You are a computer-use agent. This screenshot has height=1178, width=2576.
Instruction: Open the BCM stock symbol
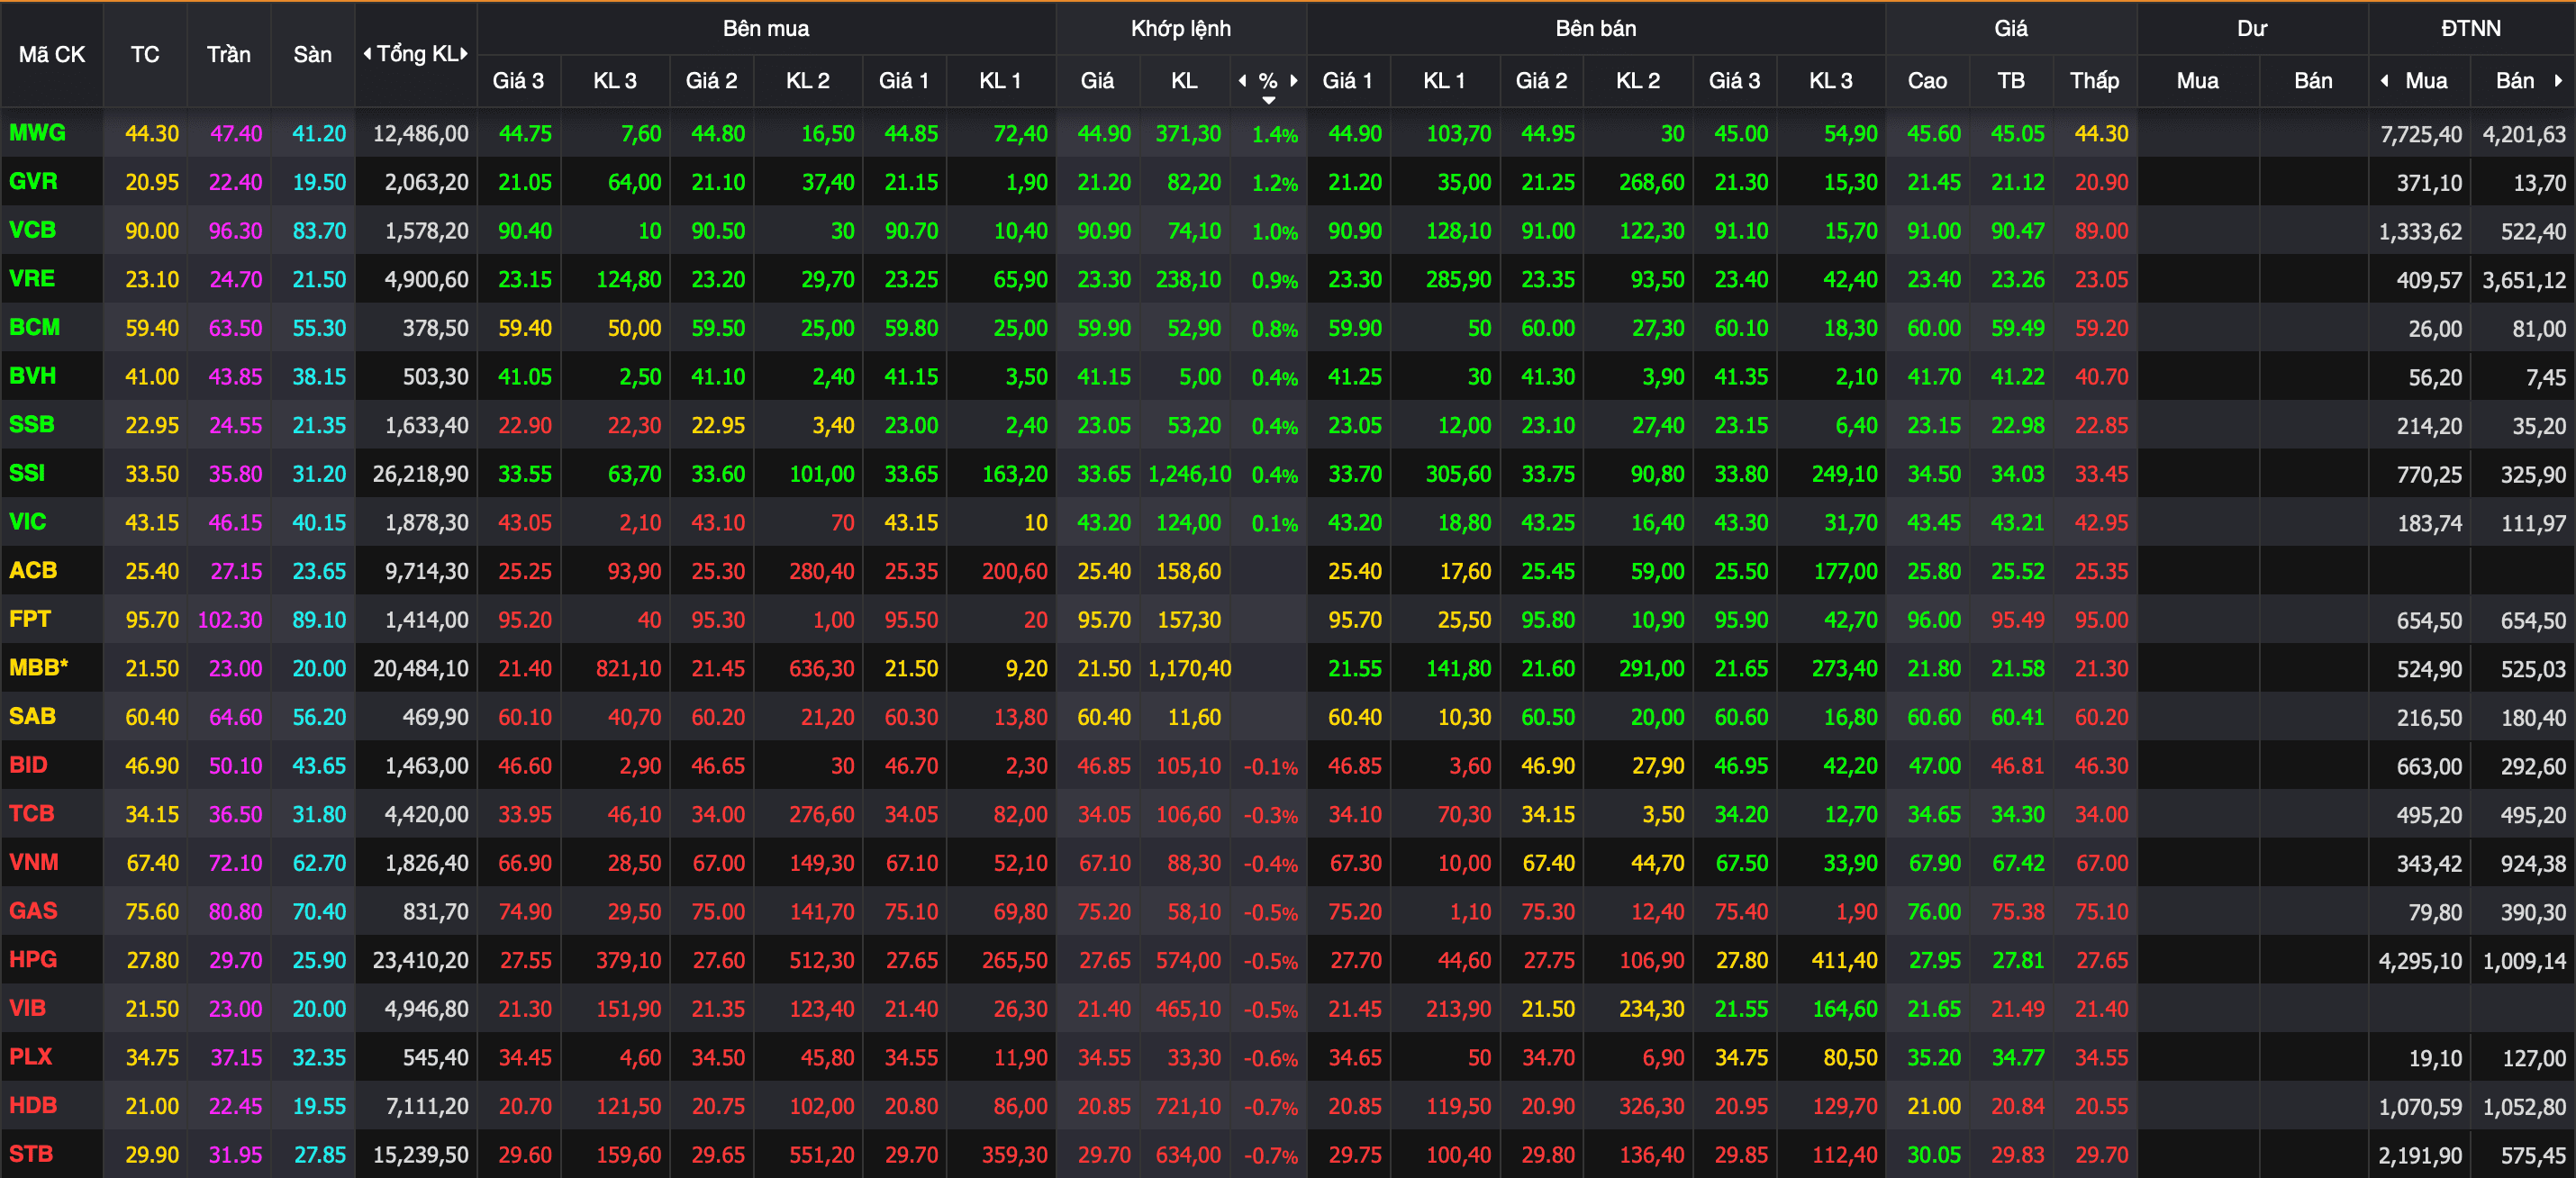pos(34,328)
